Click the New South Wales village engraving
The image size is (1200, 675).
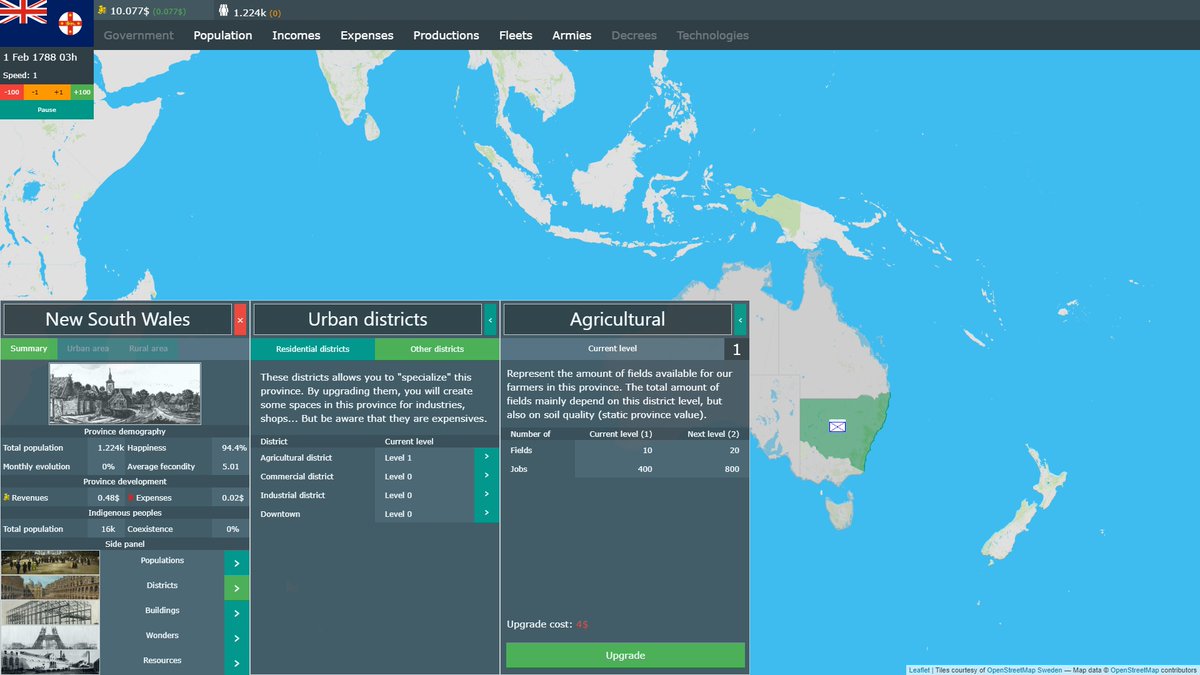pos(125,394)
